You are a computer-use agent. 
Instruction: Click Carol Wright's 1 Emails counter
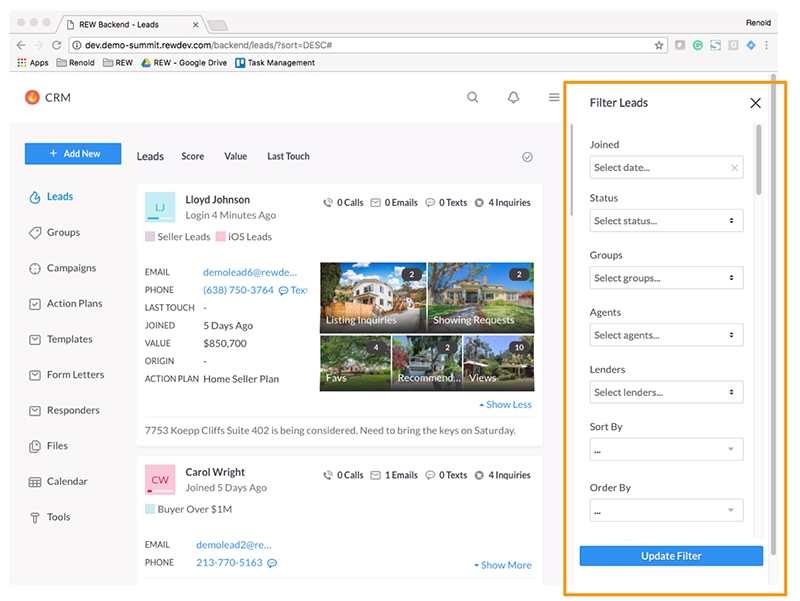click(x=394, y=475)
